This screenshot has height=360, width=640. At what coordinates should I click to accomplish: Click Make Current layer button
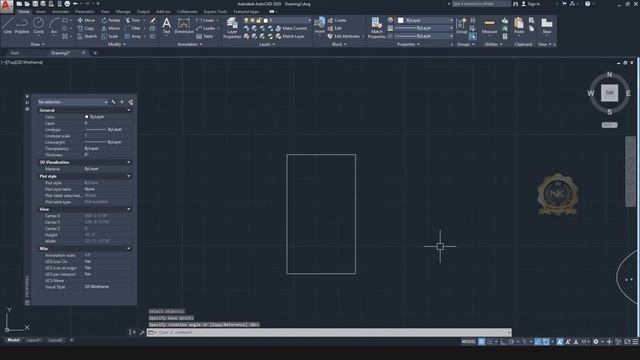[291, 28]
